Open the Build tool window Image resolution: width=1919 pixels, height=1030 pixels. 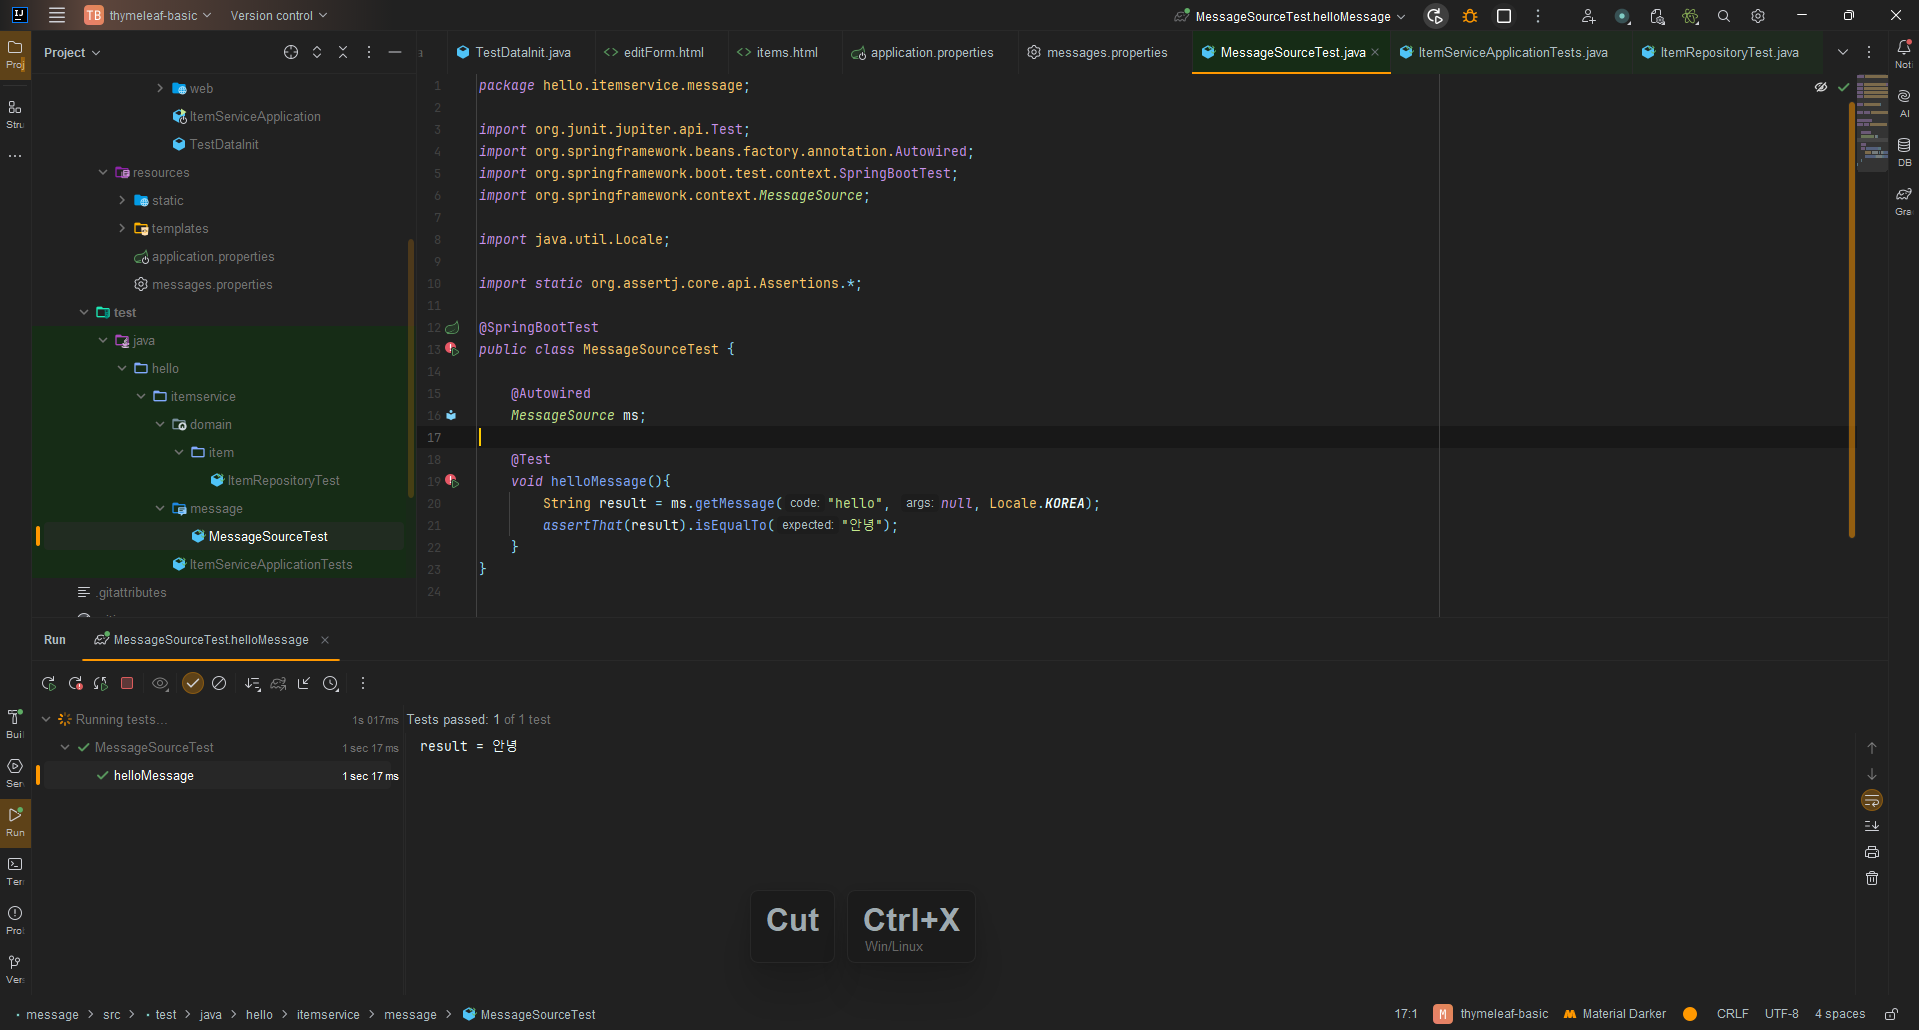click(15, 723)
